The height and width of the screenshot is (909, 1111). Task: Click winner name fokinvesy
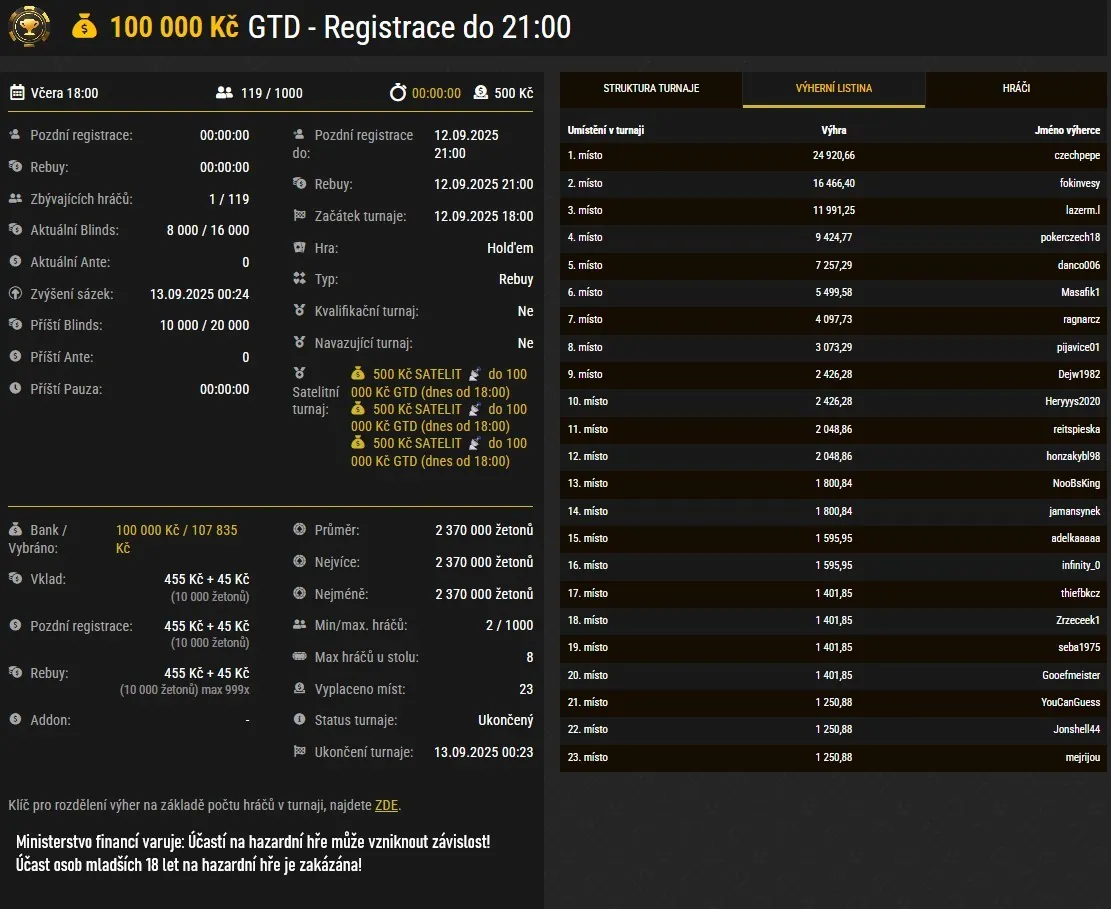pyautogui.click(x=1079, y=184)
